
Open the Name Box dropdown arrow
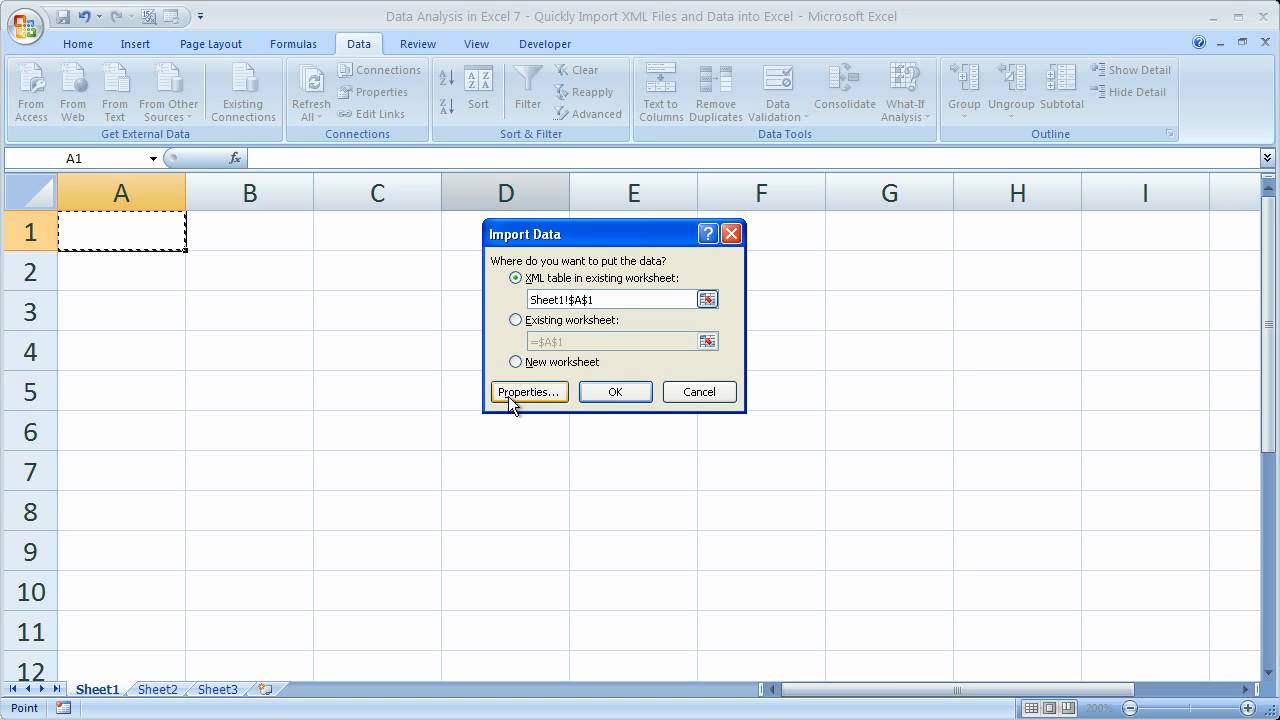pyautogui.click(x=153, y=158)
